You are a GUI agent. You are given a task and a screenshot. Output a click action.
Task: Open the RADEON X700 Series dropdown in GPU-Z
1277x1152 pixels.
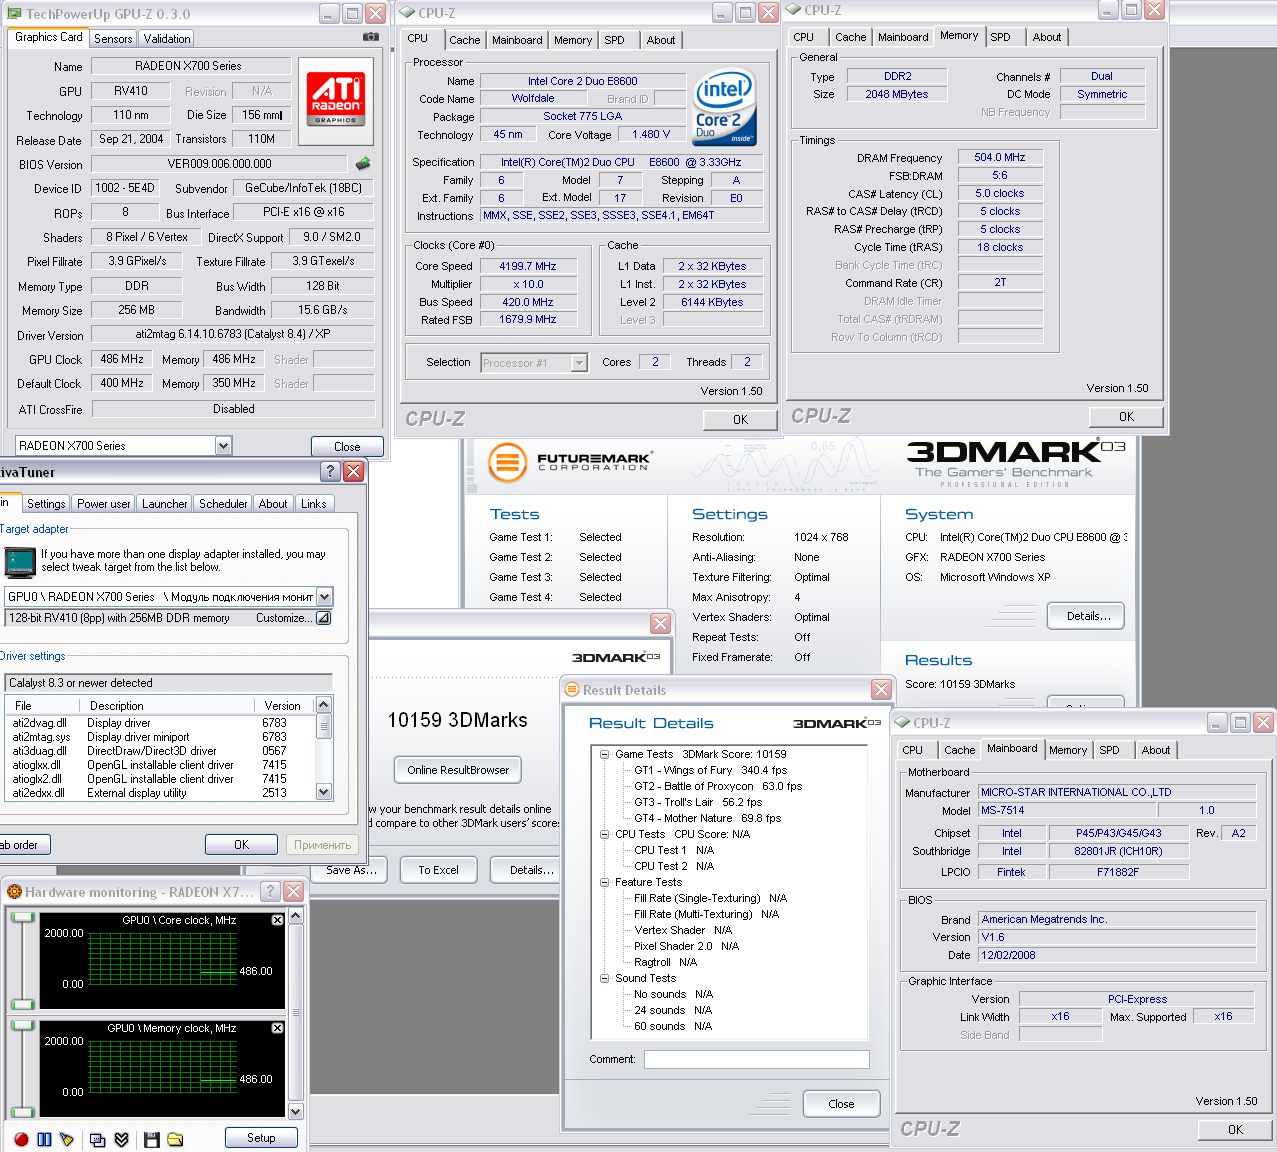223,446
